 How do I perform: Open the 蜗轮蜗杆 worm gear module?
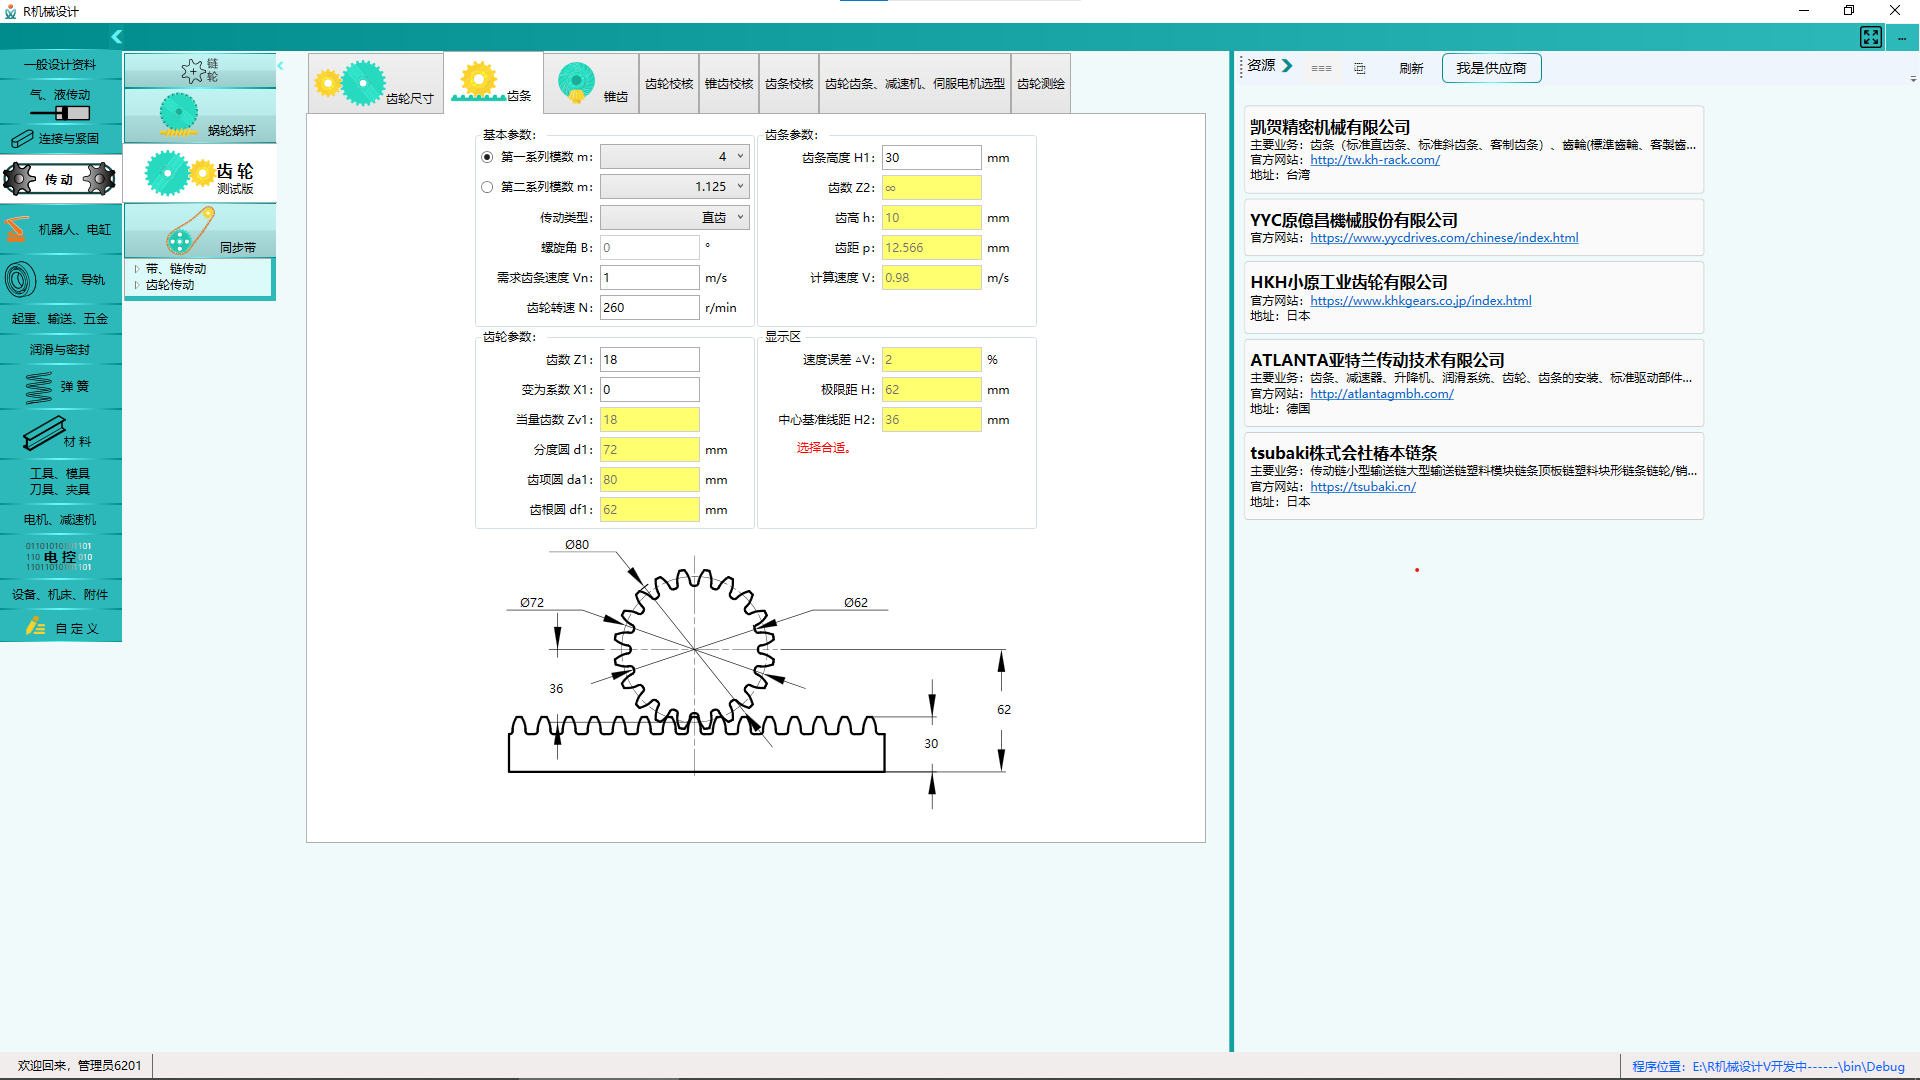(200, 116)
